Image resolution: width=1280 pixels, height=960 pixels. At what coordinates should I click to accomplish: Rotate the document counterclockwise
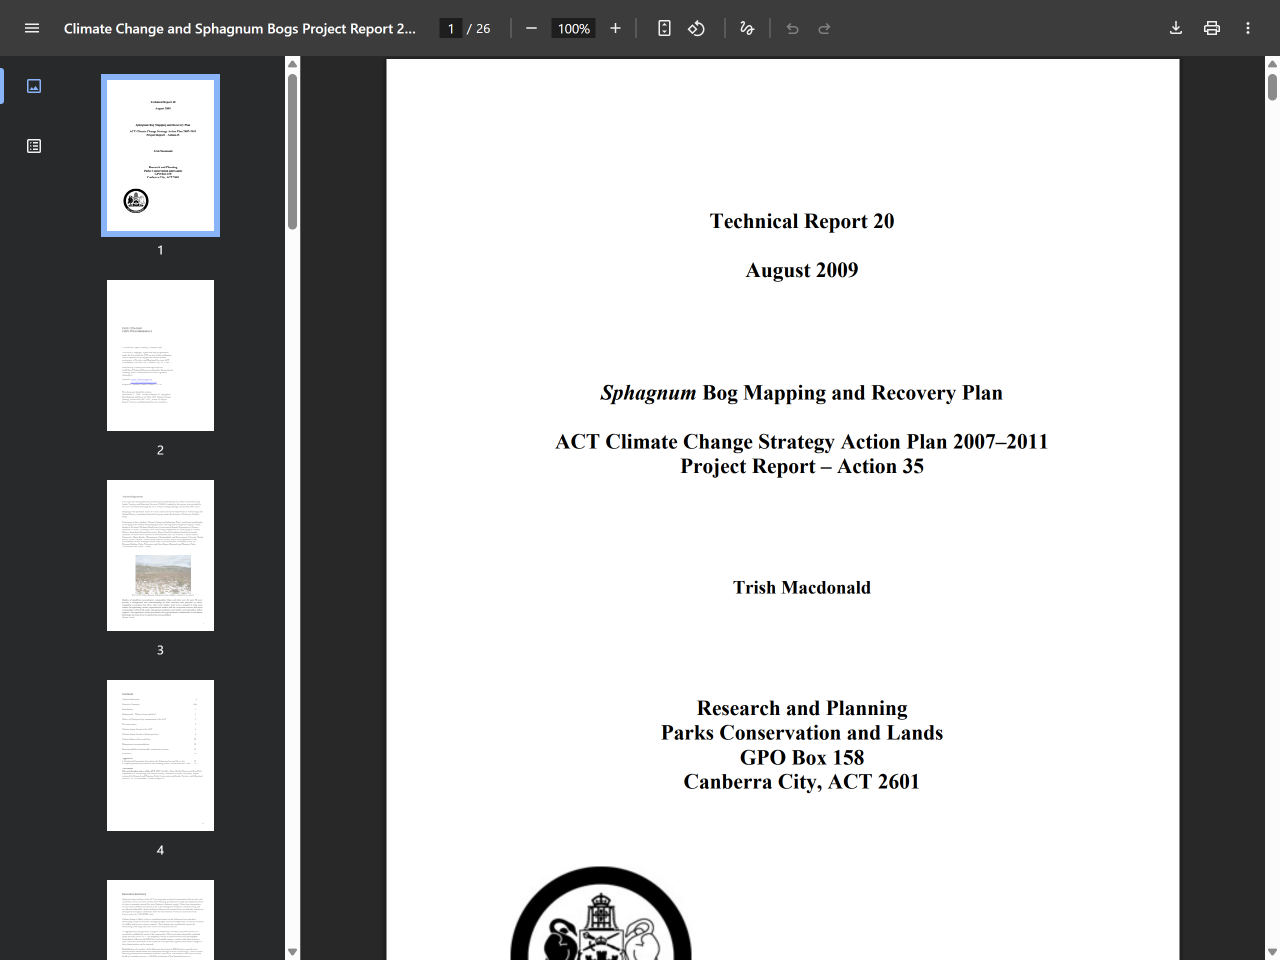click(x=697, y=28)
